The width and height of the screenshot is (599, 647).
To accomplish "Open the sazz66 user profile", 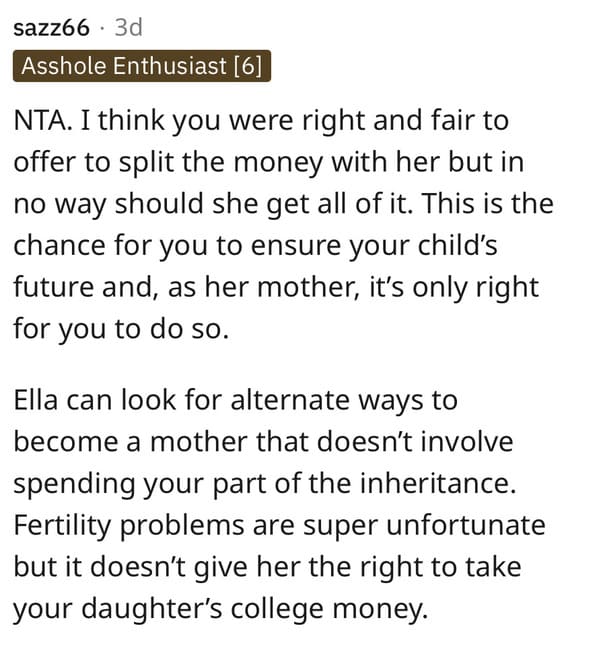I will (x=51, y=28).
